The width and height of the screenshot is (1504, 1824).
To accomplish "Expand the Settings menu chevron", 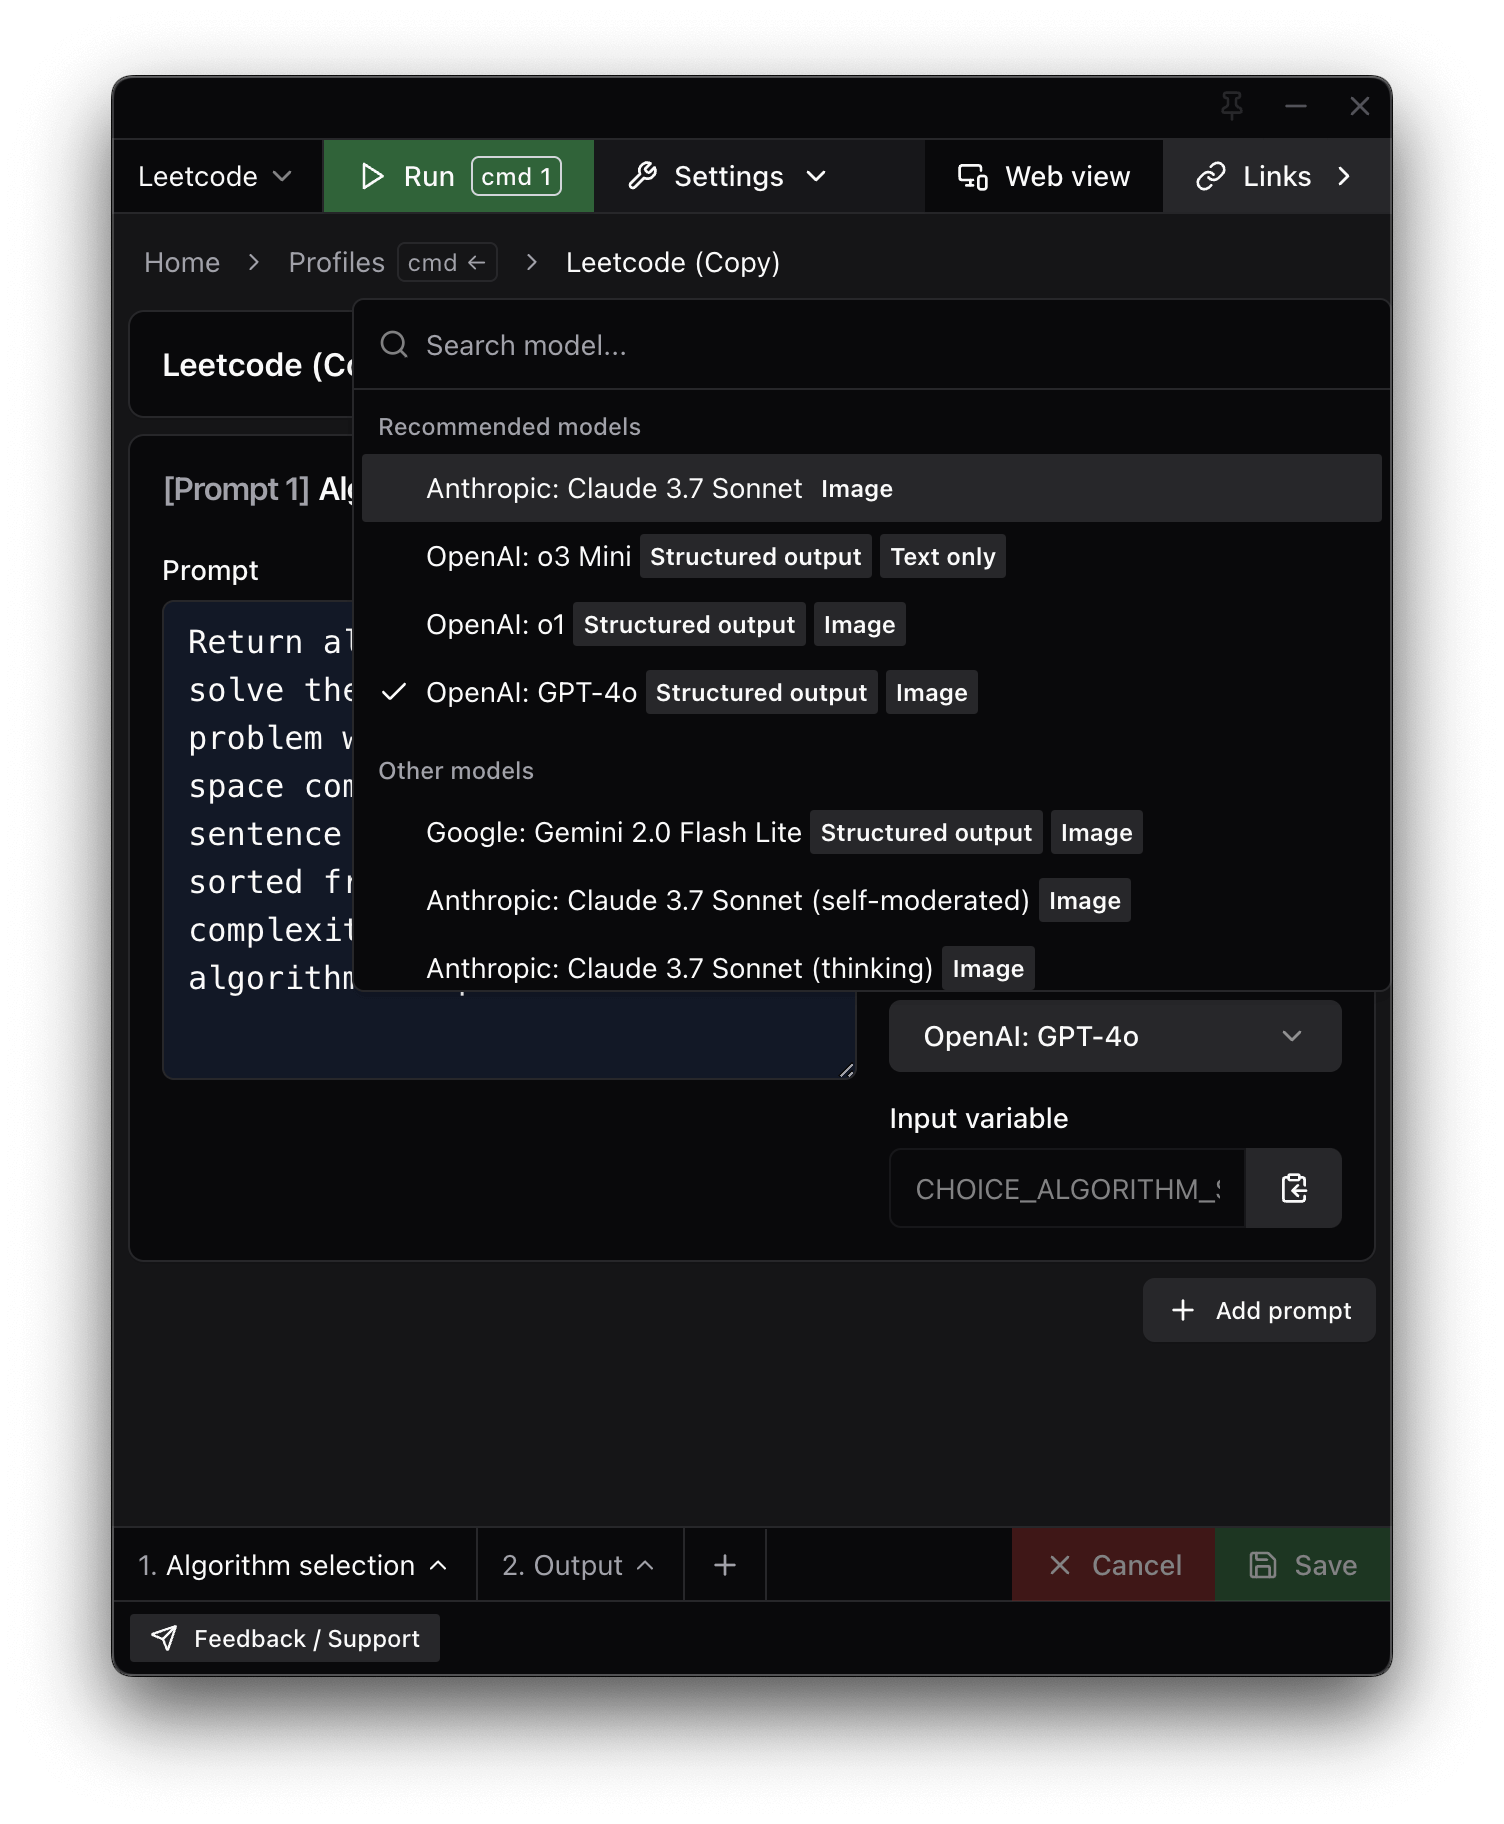I will [x=816, y=177].
